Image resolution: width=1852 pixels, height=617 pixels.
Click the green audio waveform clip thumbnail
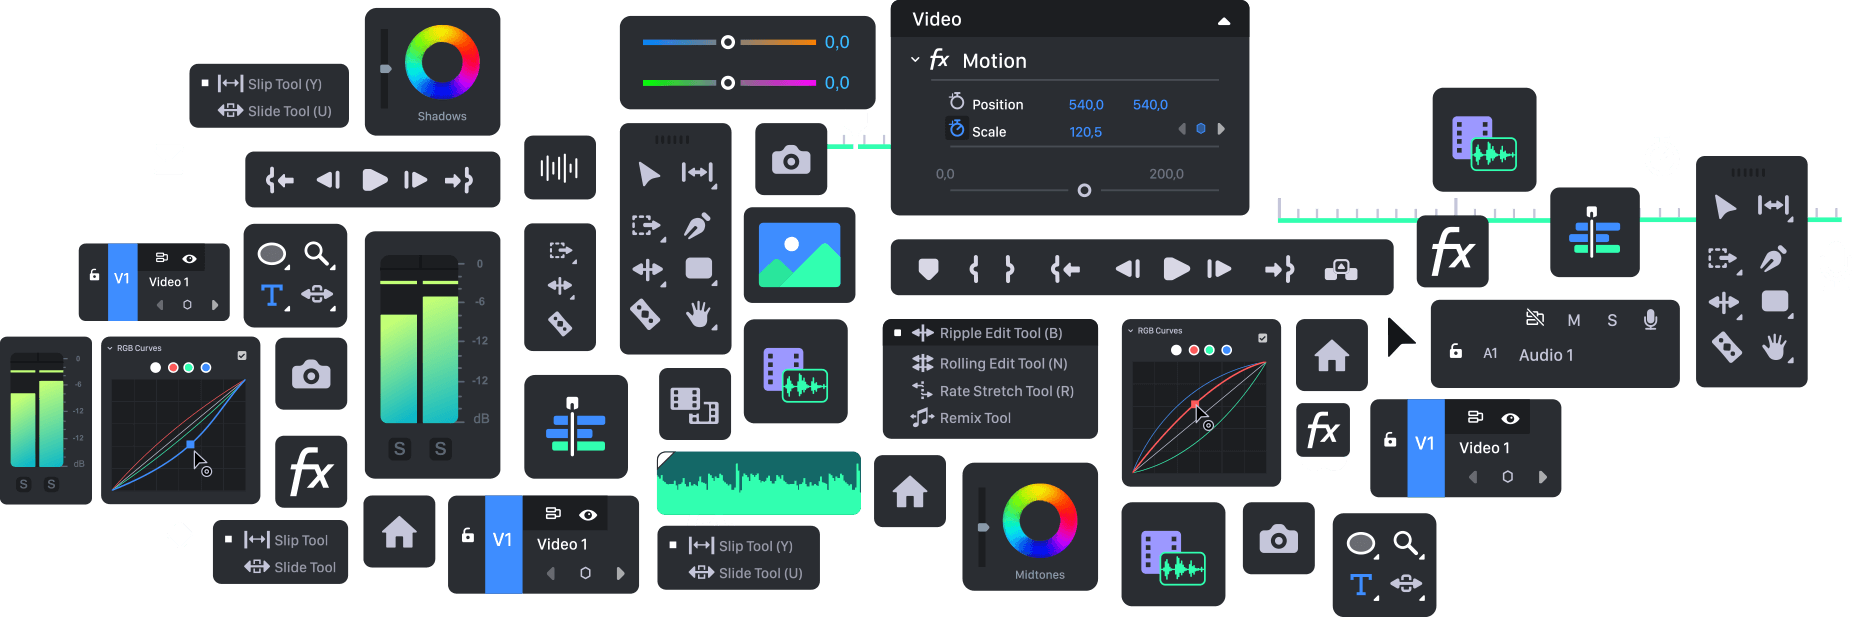coord(758,483)
